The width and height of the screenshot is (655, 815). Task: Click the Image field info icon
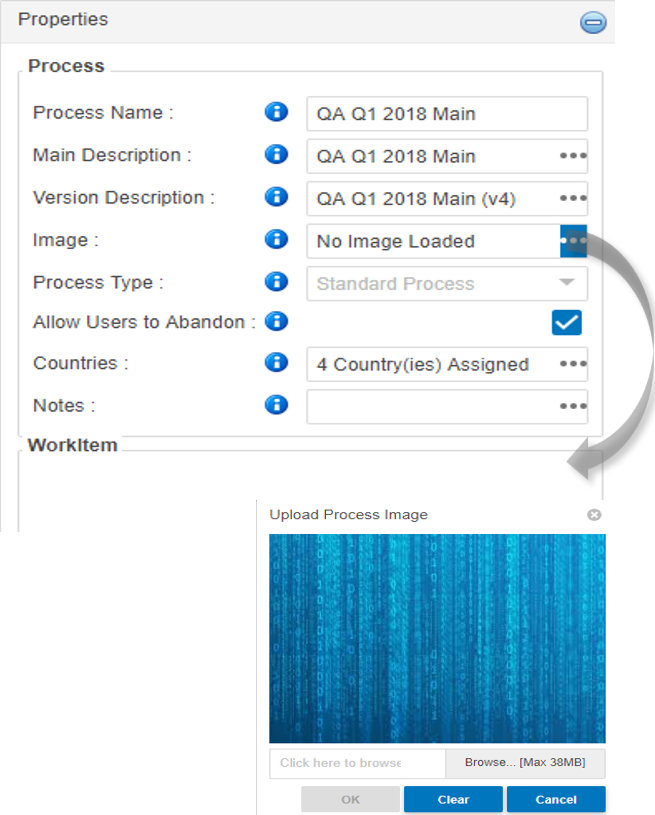pyautogui.click(x=276, y=239)
